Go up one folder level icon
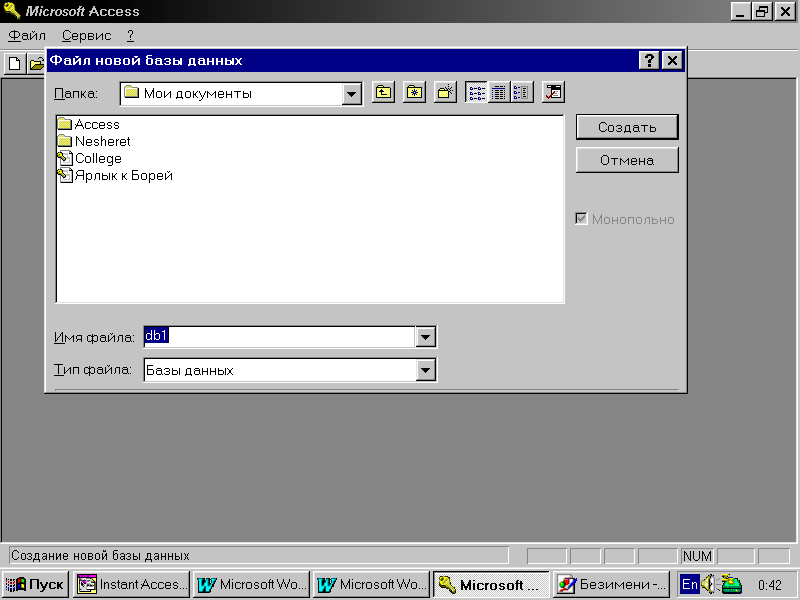This screenshot has width=800, height=600. click(x=383, y=93)
